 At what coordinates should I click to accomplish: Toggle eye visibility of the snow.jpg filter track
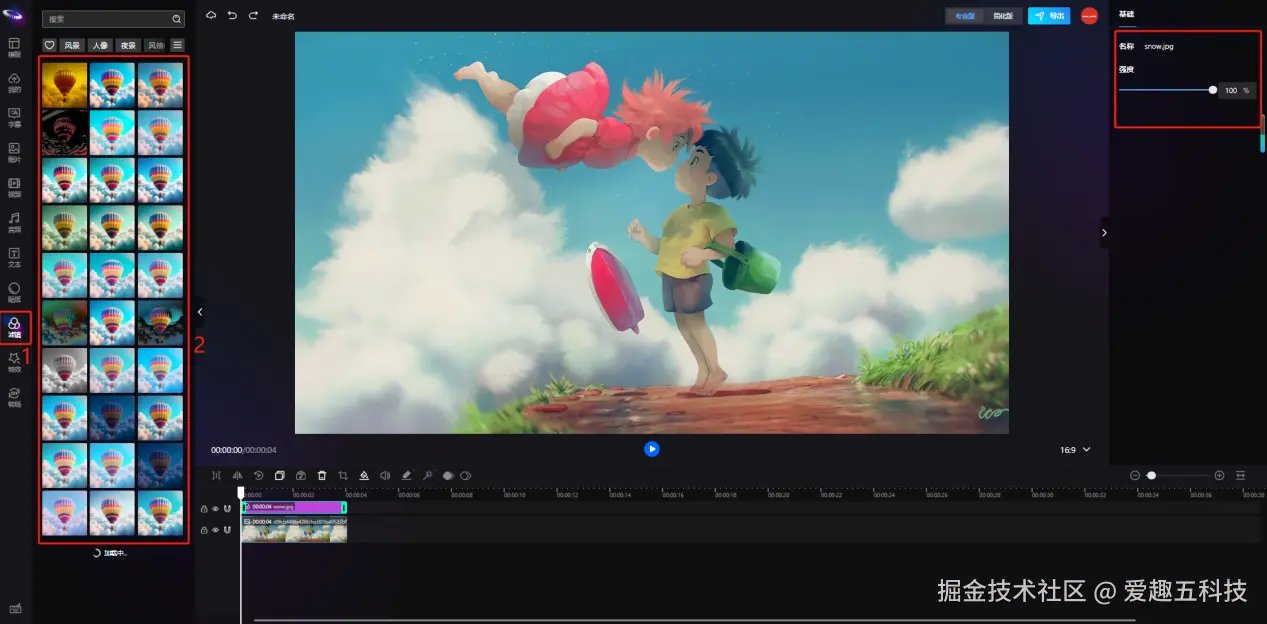click(215, 508)
